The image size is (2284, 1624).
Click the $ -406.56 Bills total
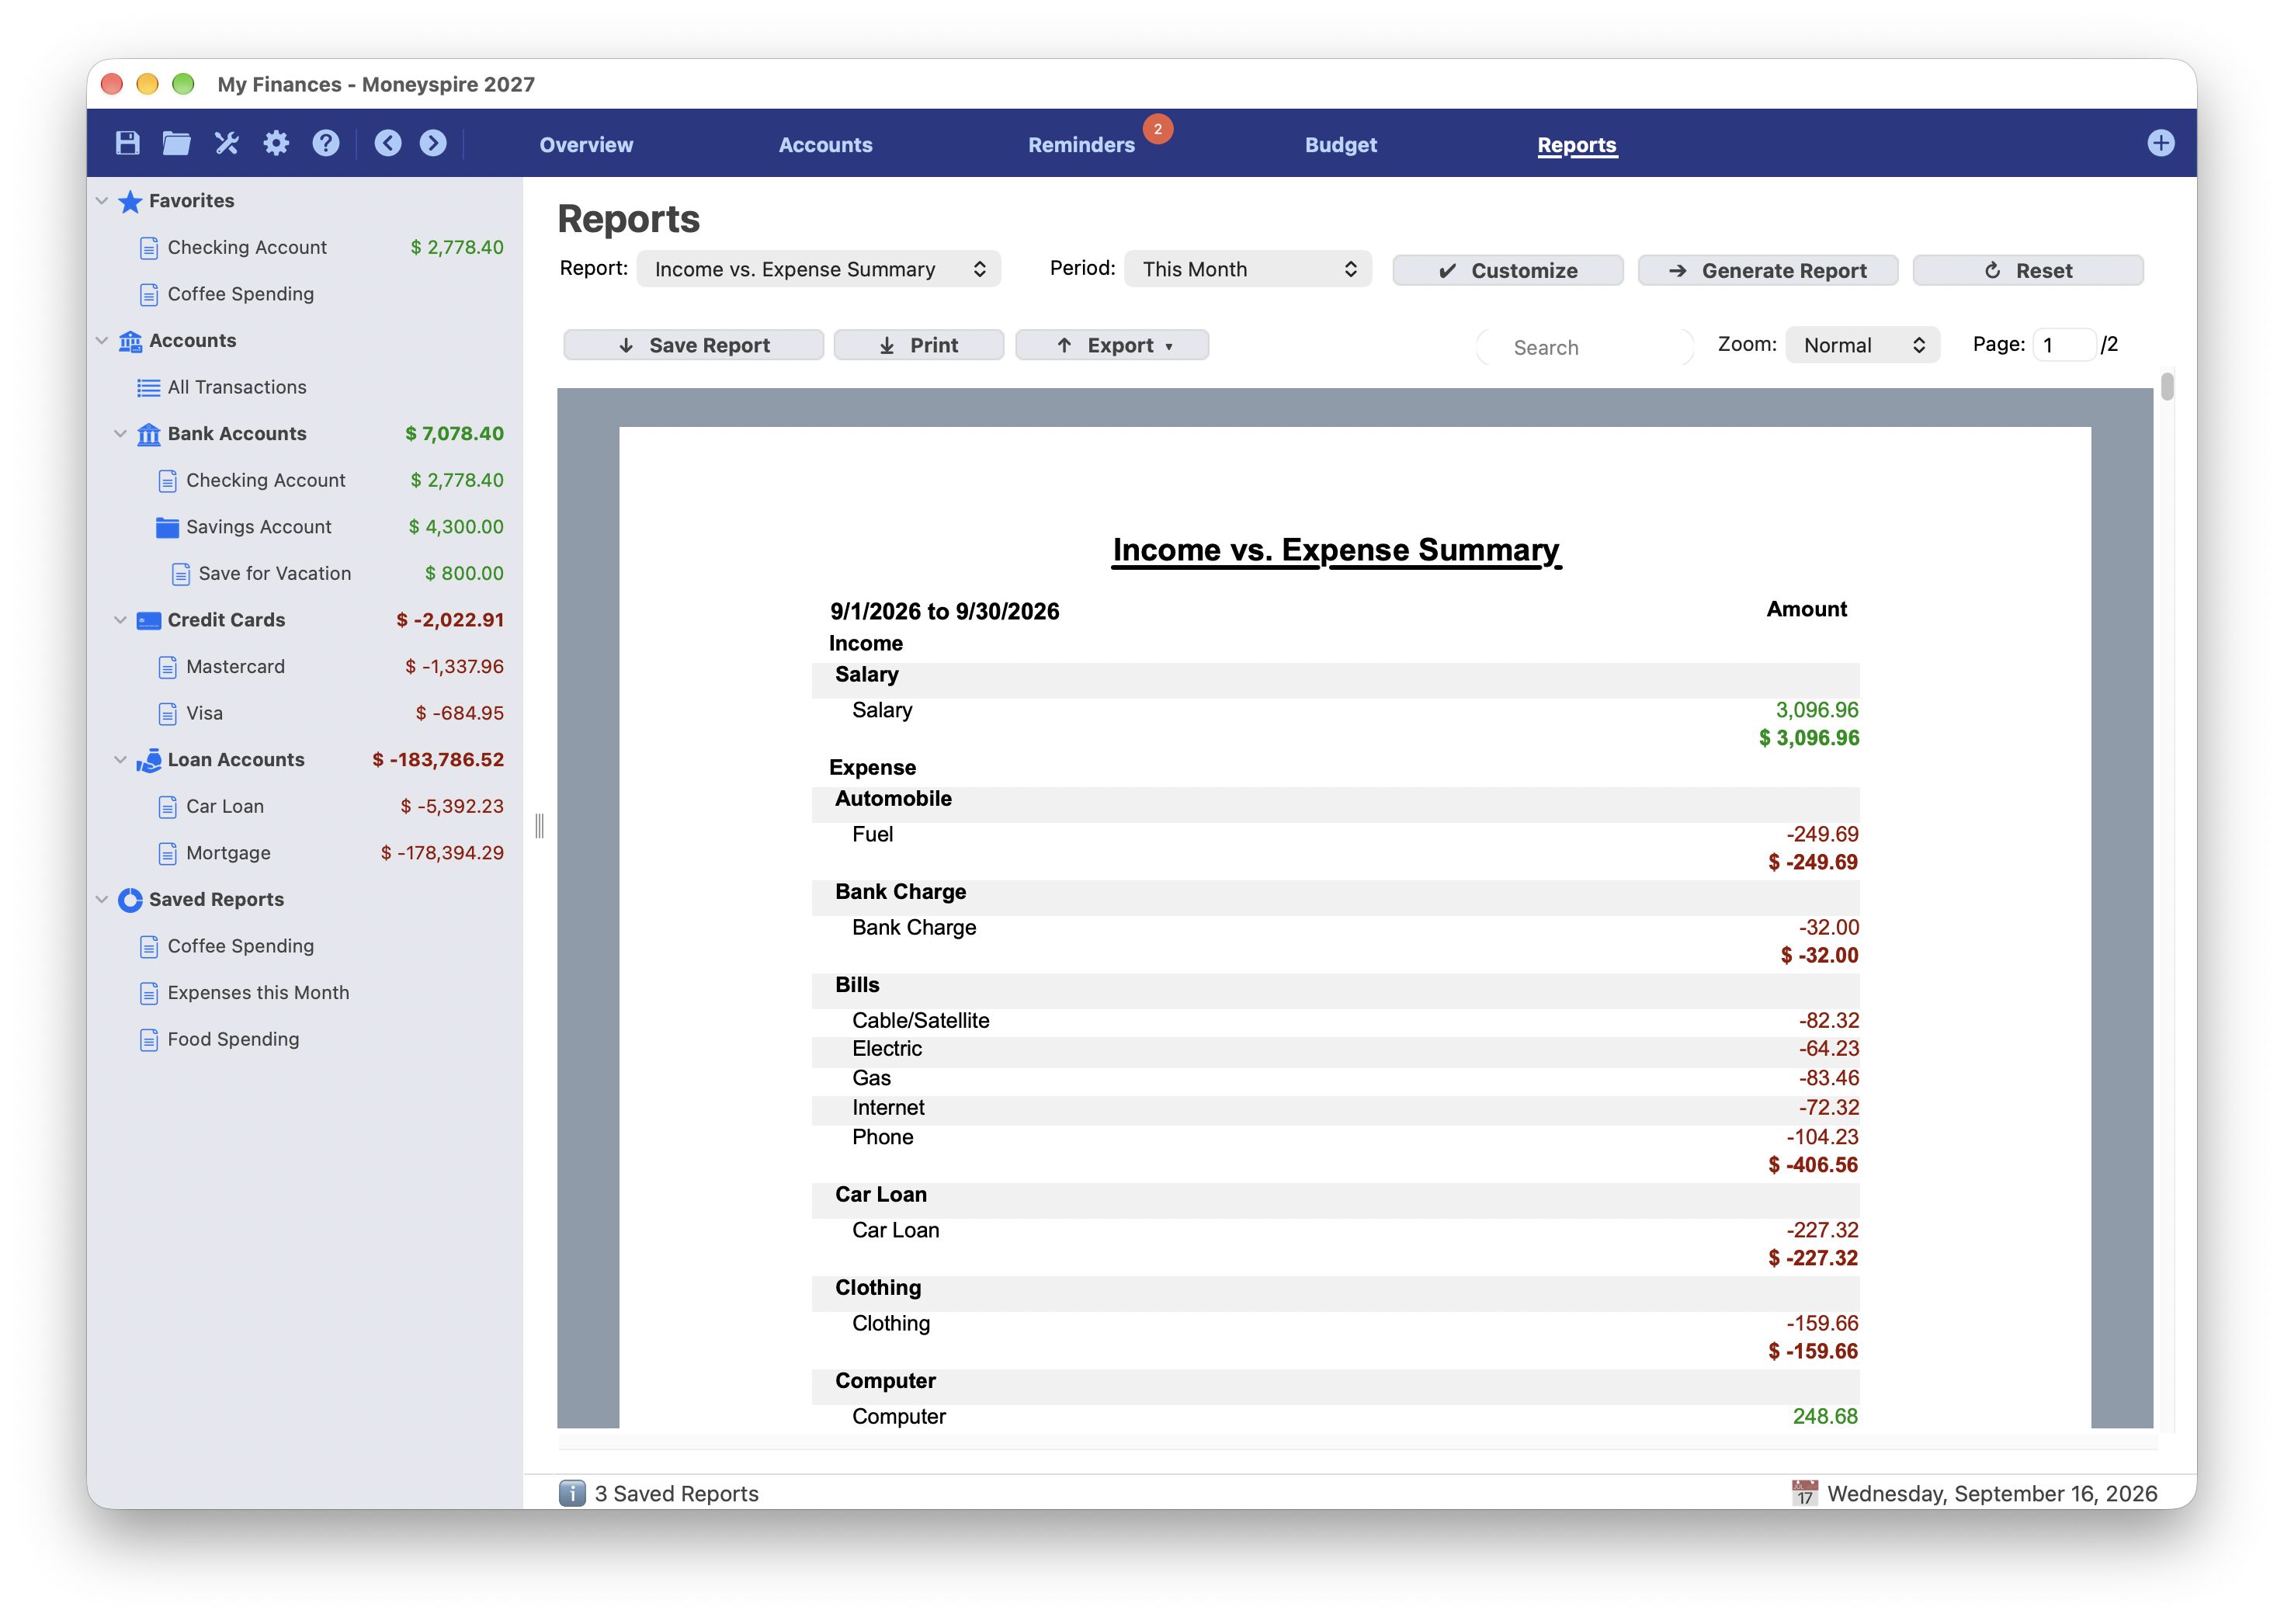1812,1165
